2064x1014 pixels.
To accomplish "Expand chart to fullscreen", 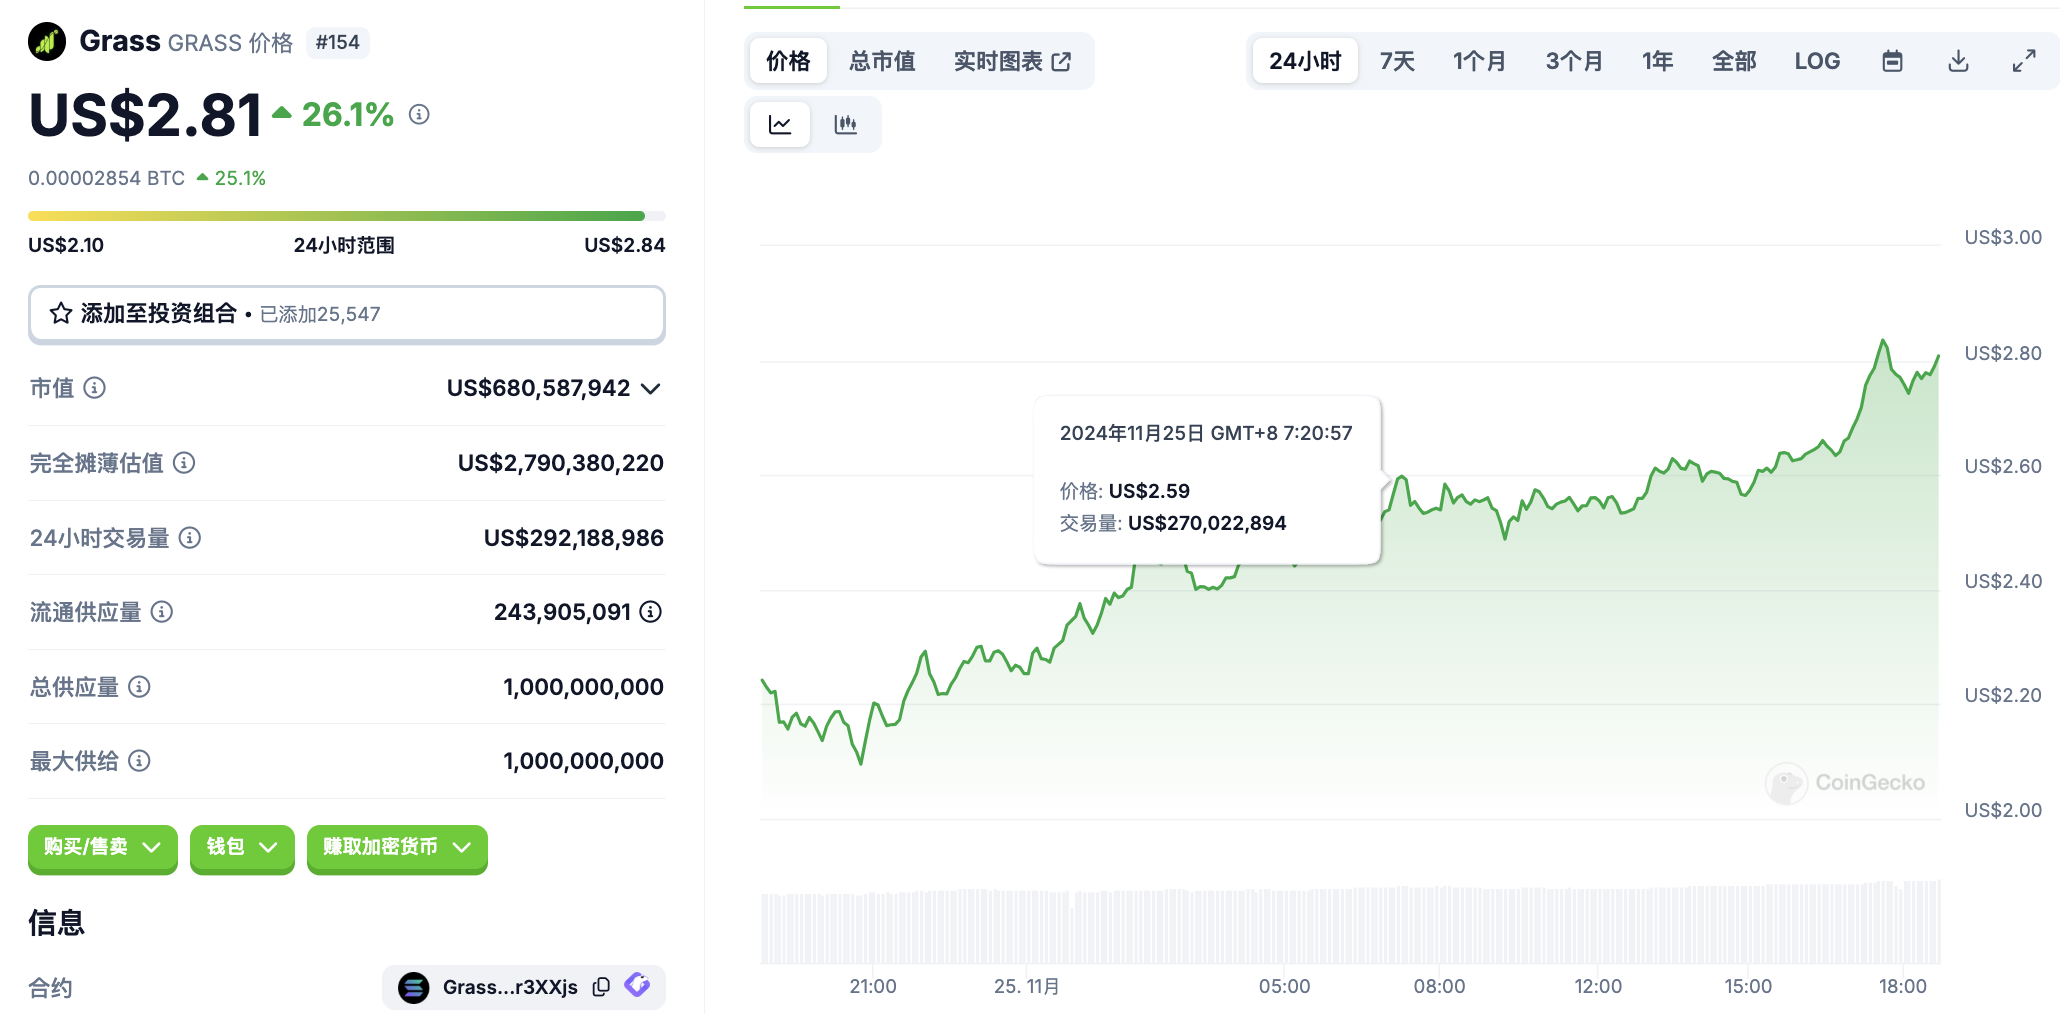I will (2024, 61).
